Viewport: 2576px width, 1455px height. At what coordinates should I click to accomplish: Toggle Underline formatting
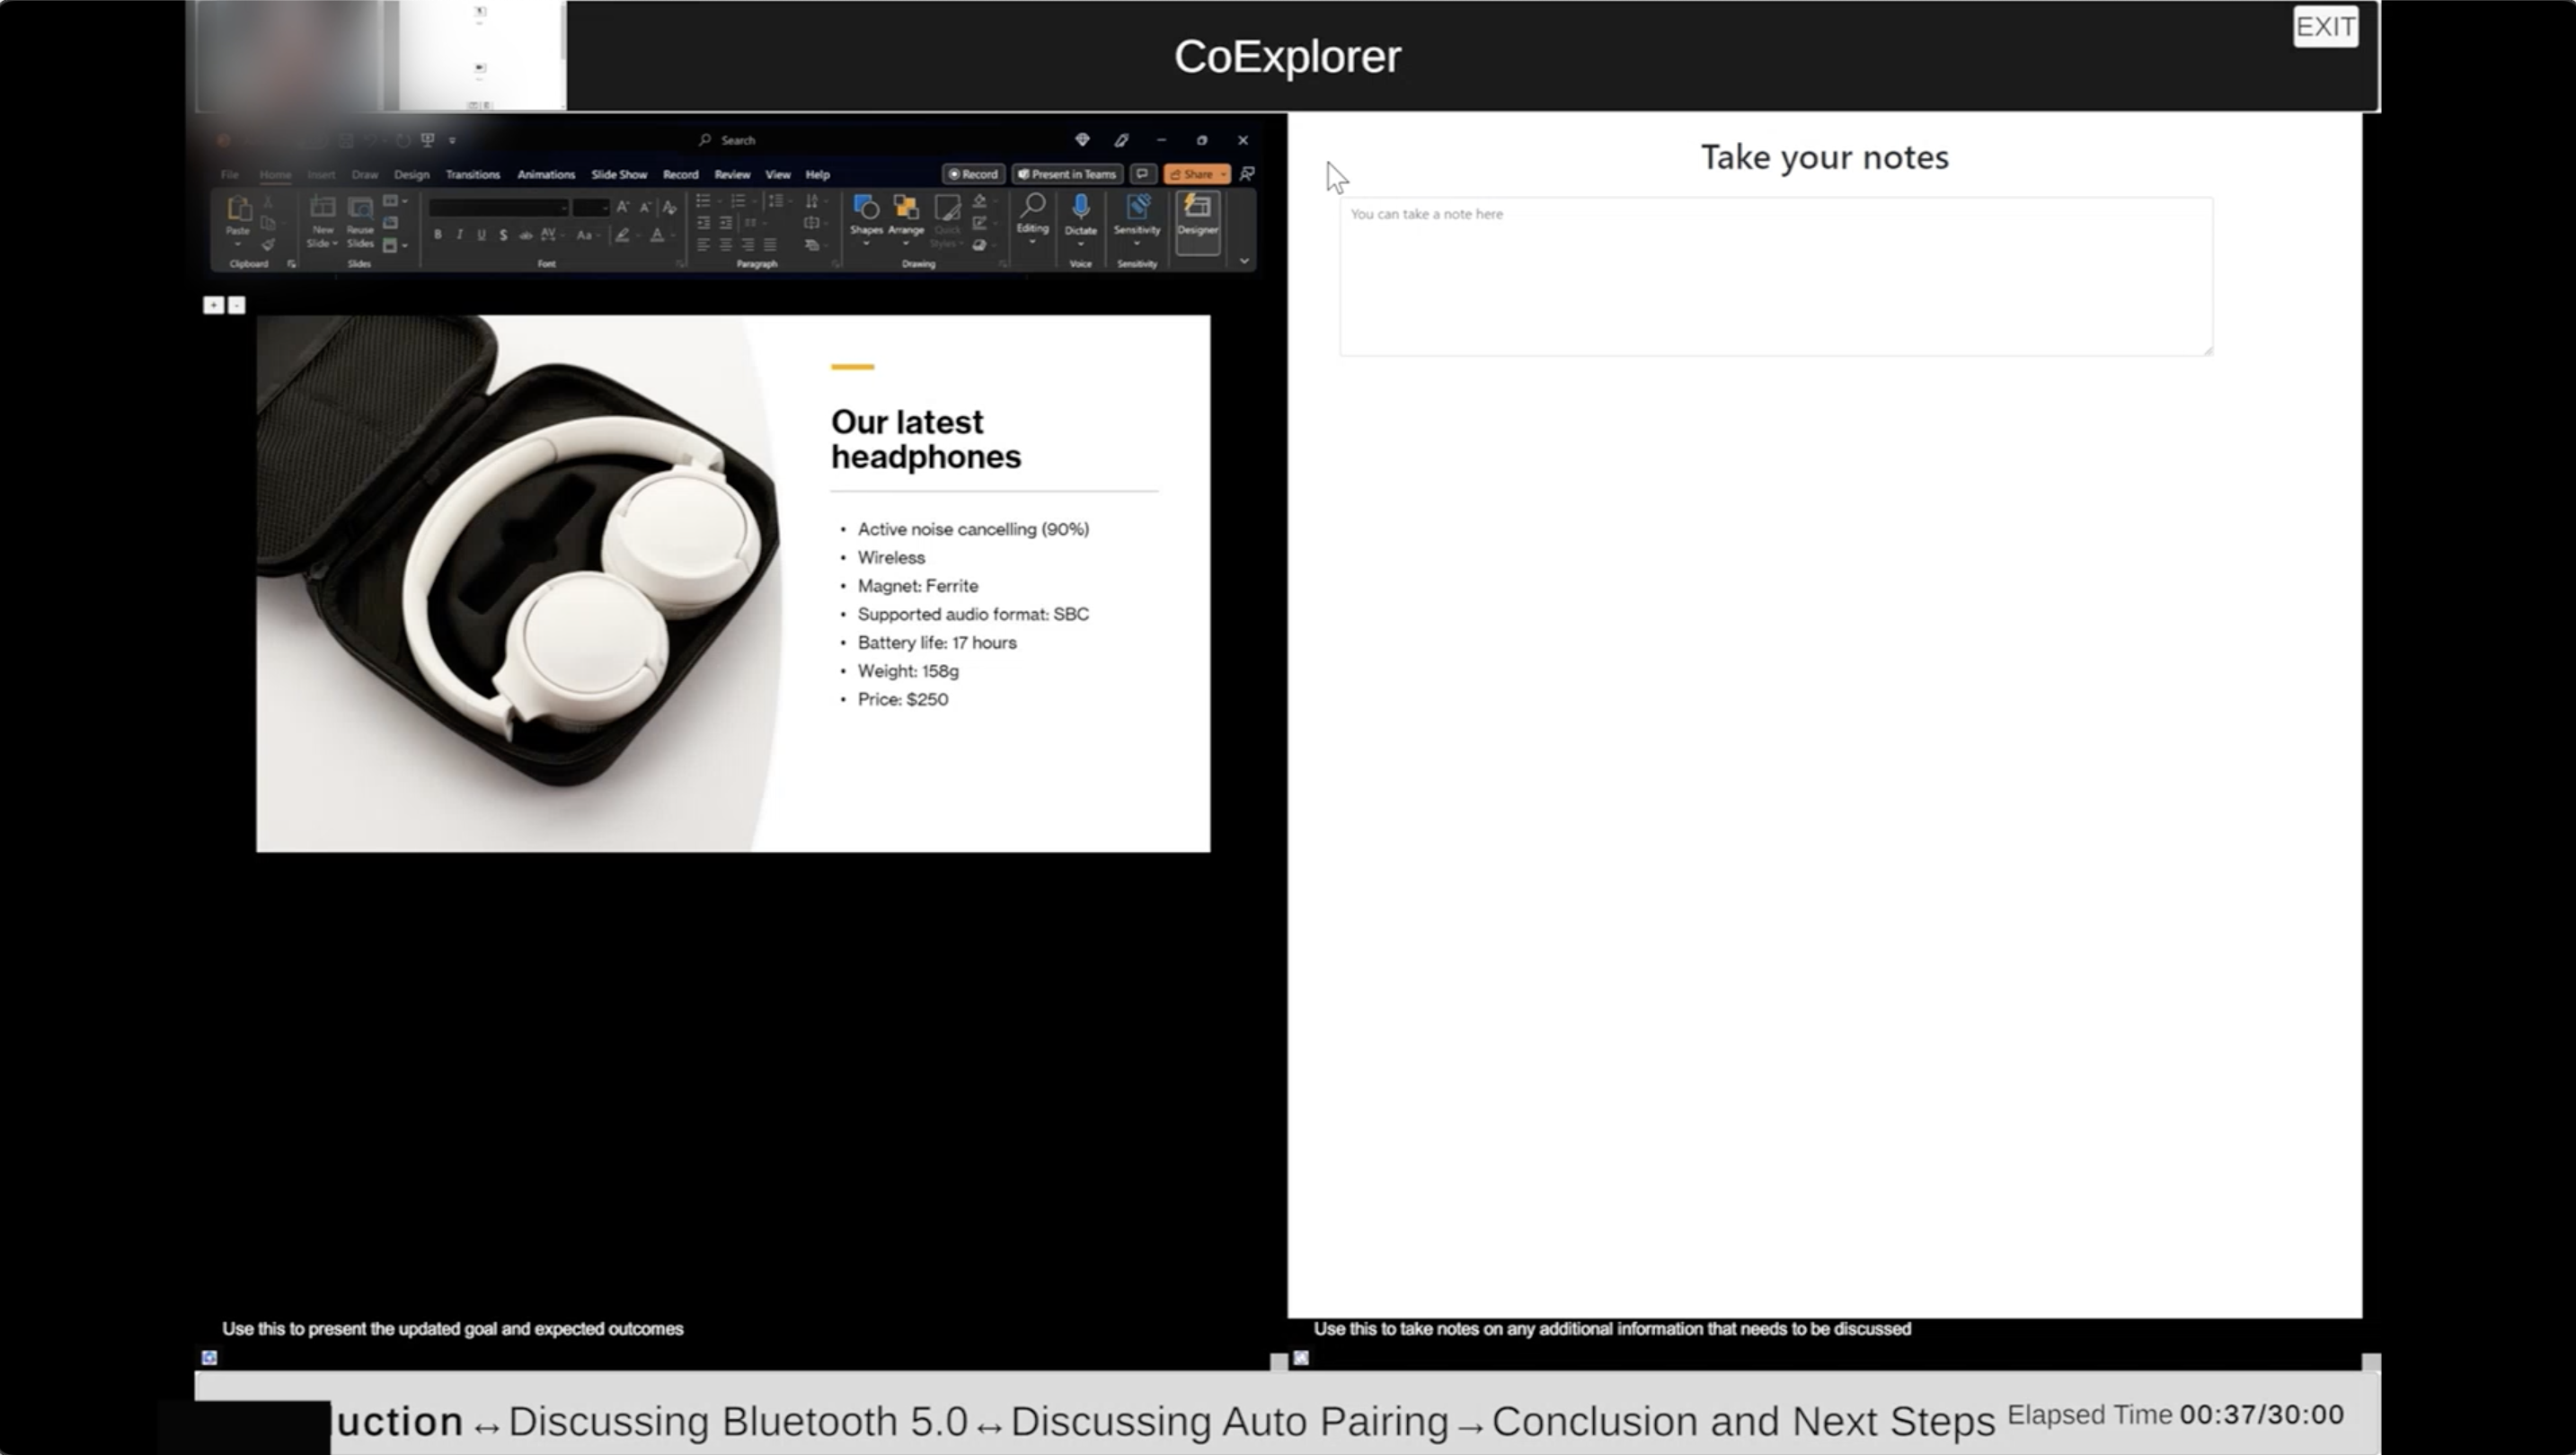[481, 235]
